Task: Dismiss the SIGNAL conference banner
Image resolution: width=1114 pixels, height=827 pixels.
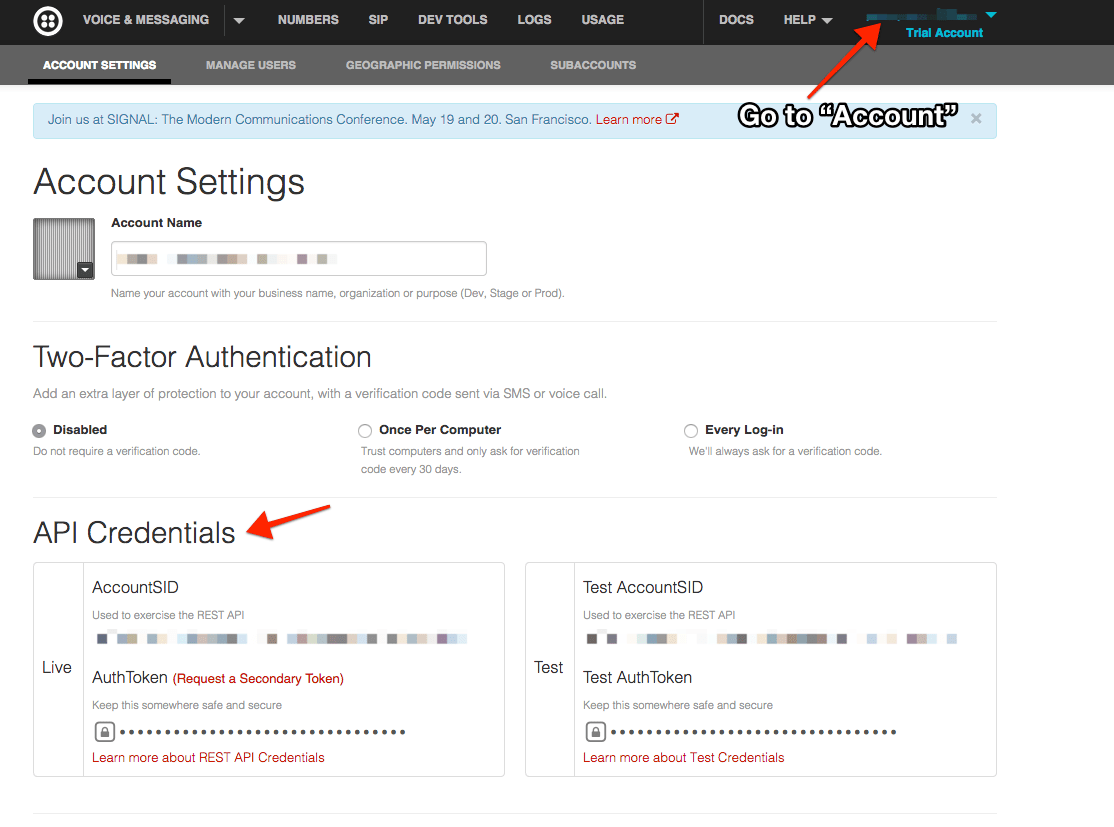Action: pyautogui.click(x=976, y=117)
